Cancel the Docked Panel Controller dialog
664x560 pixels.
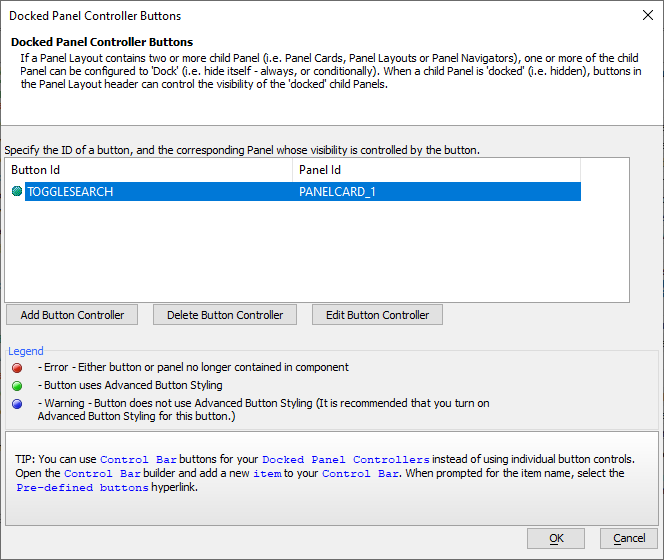629,538
